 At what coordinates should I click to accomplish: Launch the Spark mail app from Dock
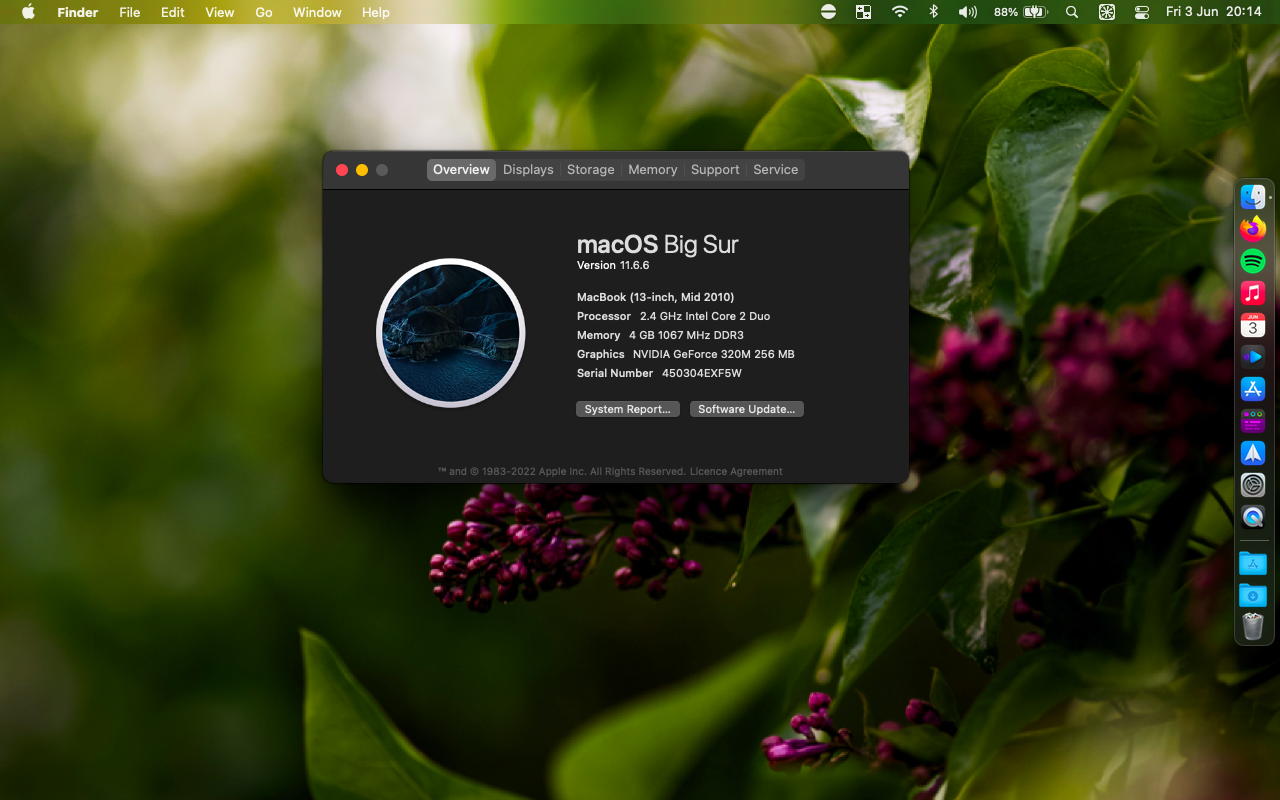1253,453
